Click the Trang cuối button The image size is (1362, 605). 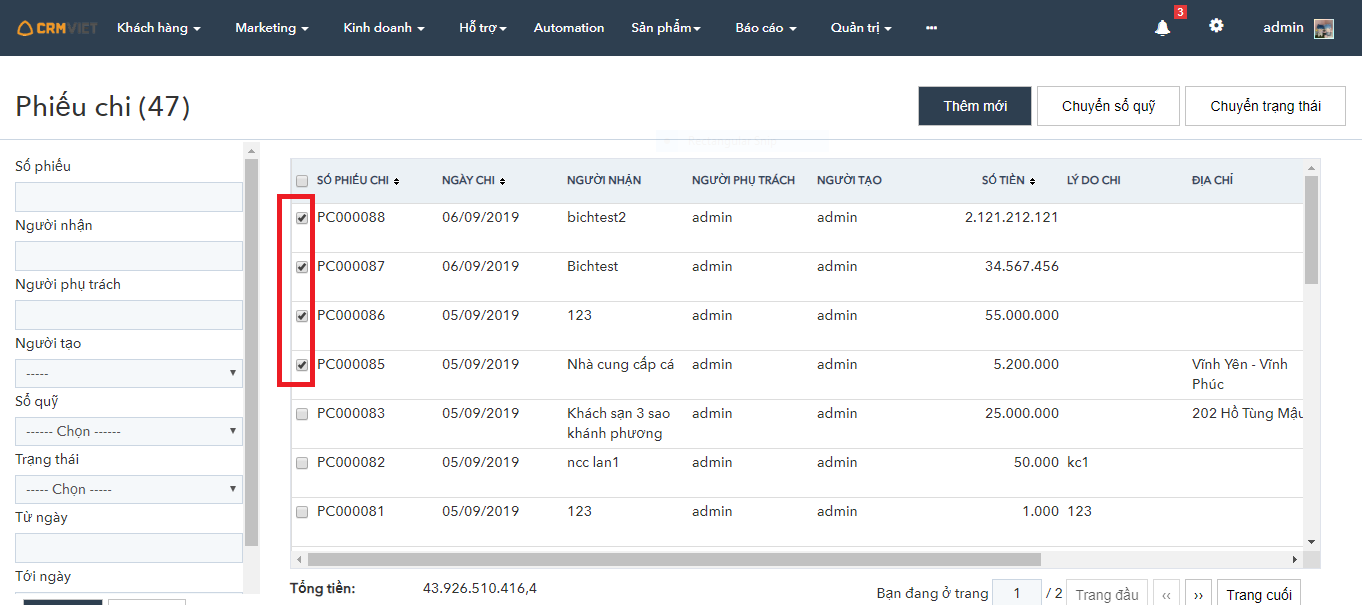[1259, 594]
